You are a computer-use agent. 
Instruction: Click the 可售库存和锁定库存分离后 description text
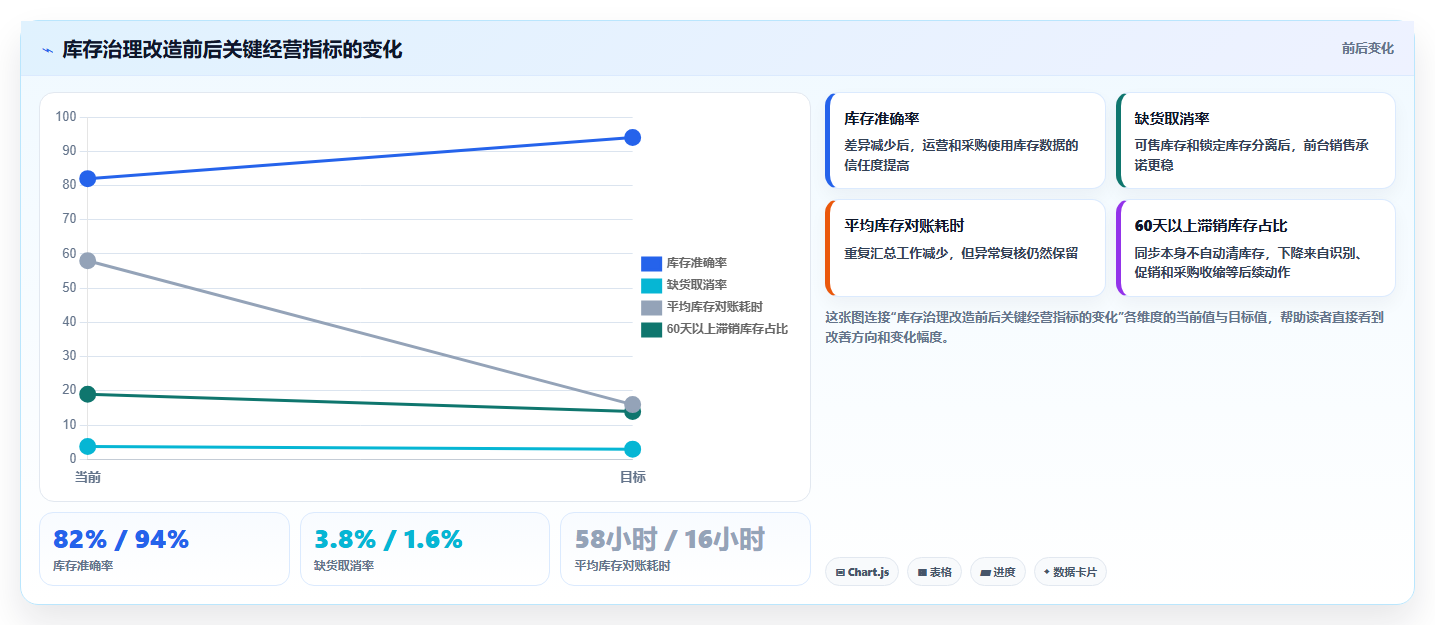1251,155
